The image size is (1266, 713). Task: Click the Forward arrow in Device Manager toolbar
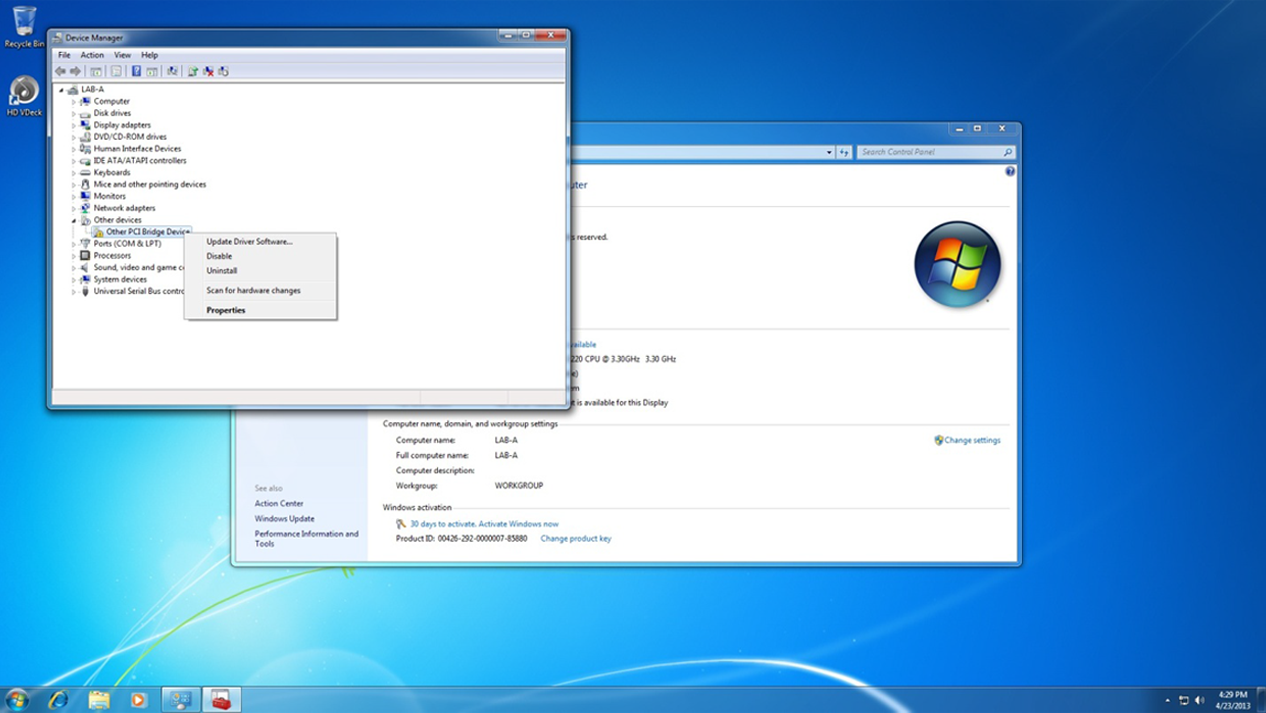pos(75,71)
